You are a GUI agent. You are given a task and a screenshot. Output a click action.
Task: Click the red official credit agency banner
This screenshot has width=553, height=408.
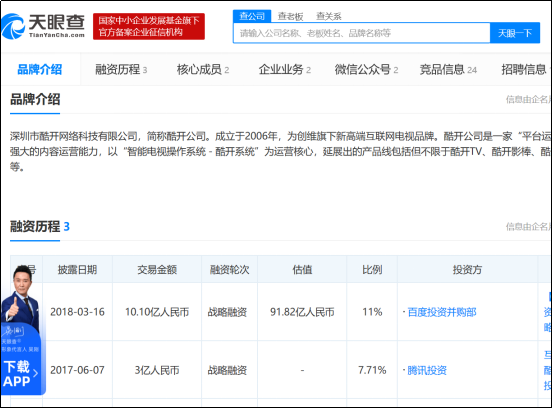(x=149, y=26)
